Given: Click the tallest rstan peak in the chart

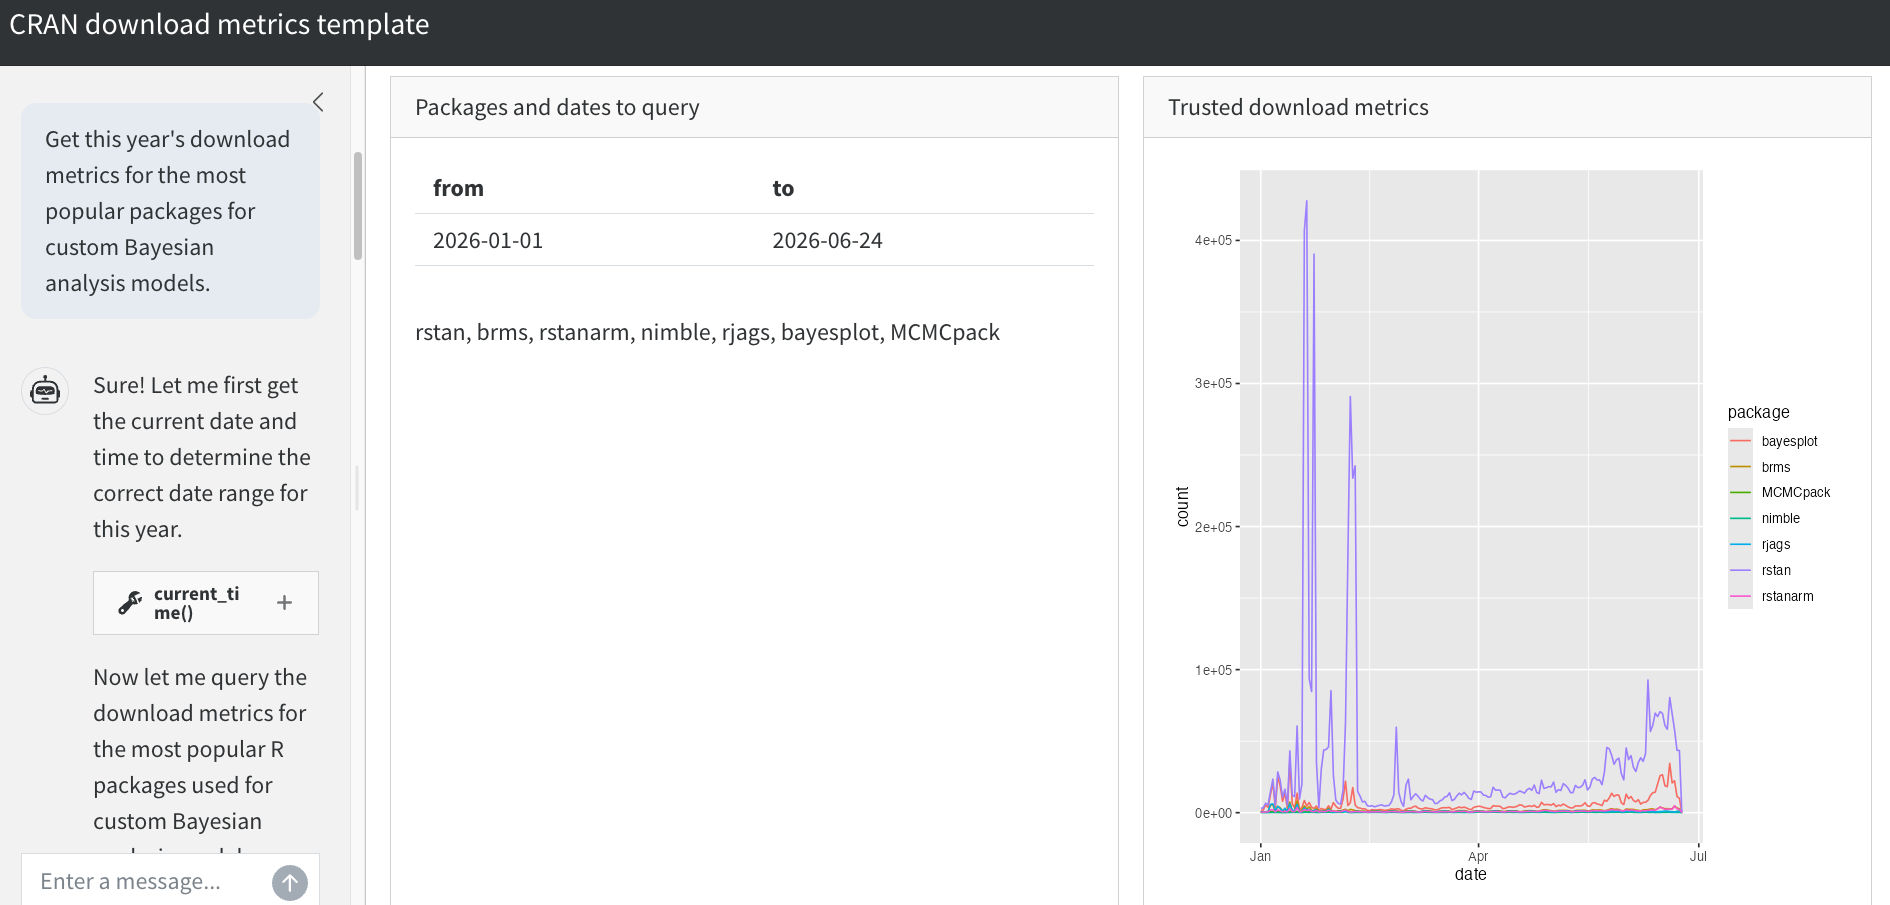Looking at the screenshot, I should 1306,203.
